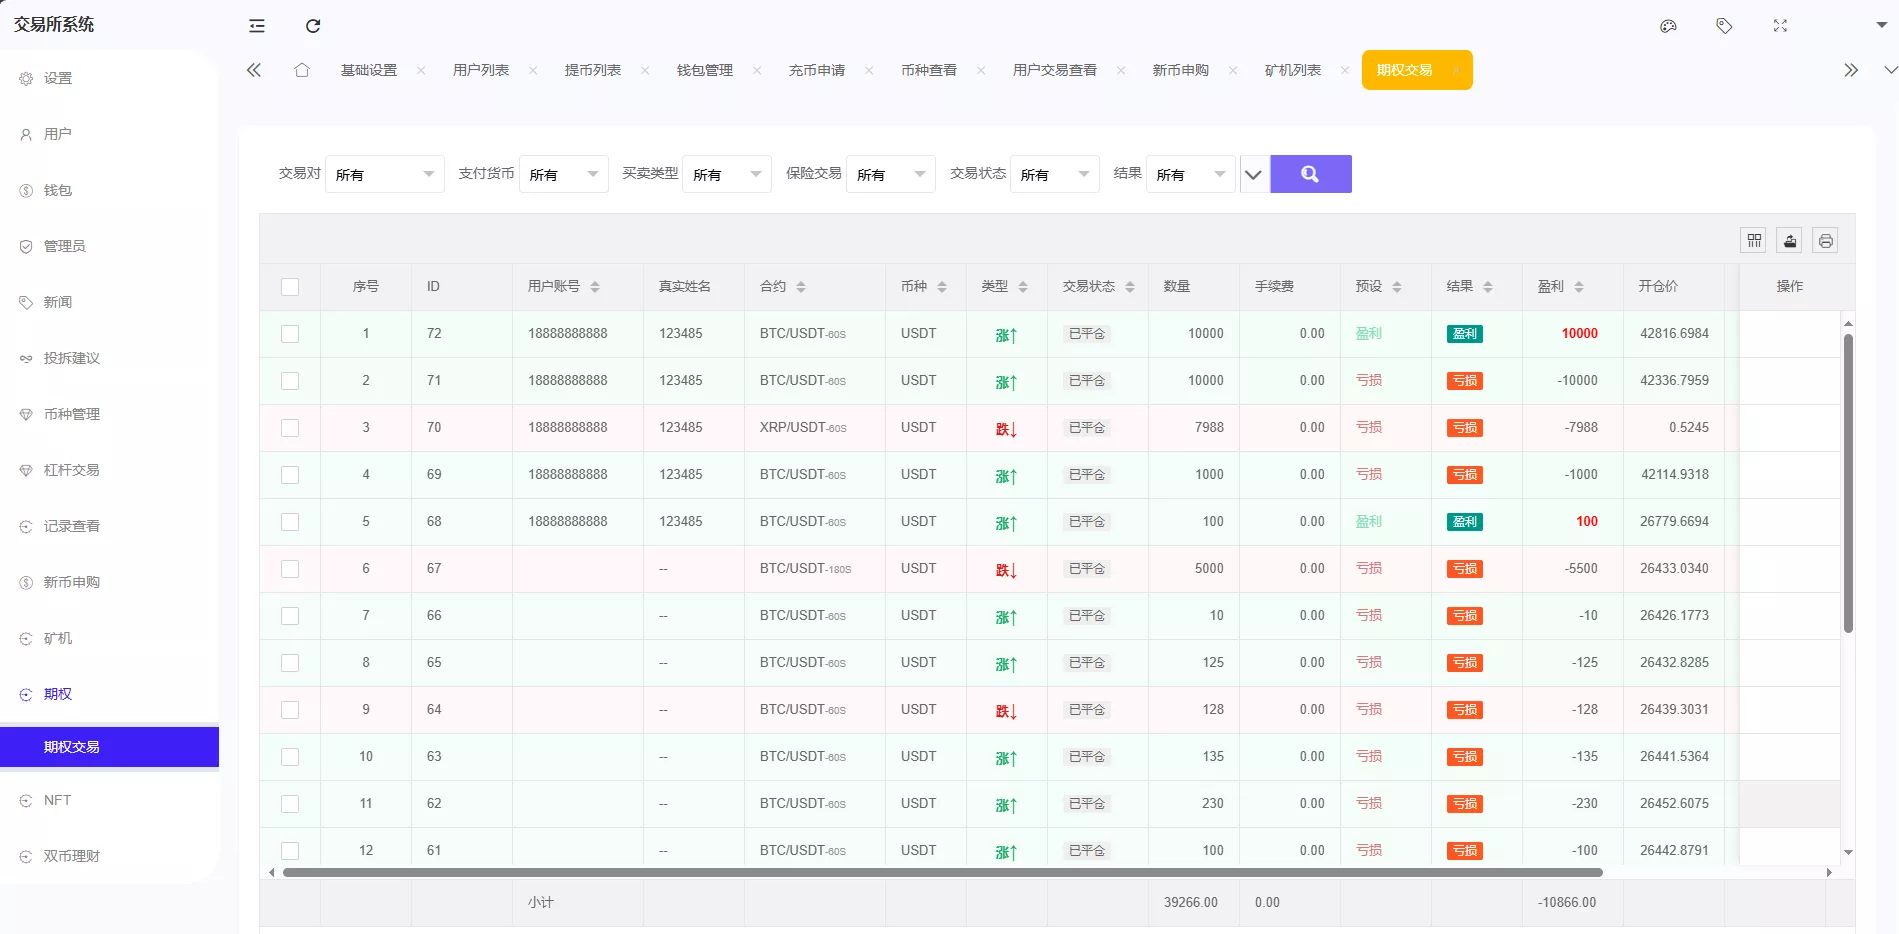Open the theme palette icon

(x=1668, y=26)
